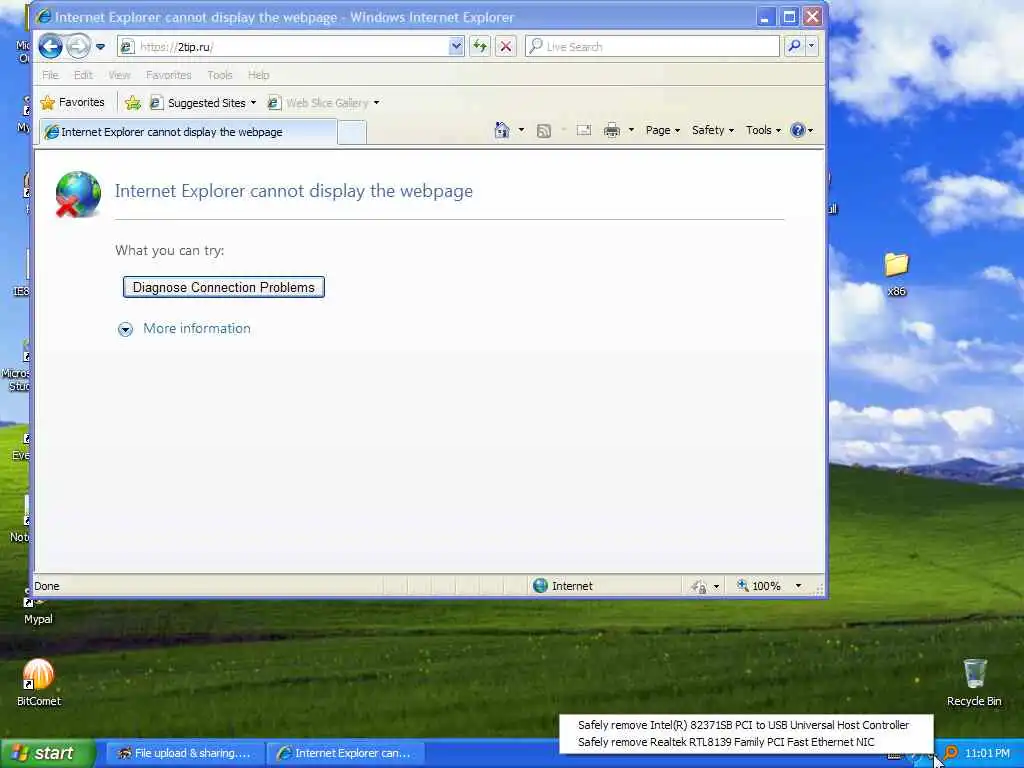Image resolution: width=1024 pixels, height=768 pixels.
Task: Click the Internet zone globe in status bar
Action: click(540, 586)
